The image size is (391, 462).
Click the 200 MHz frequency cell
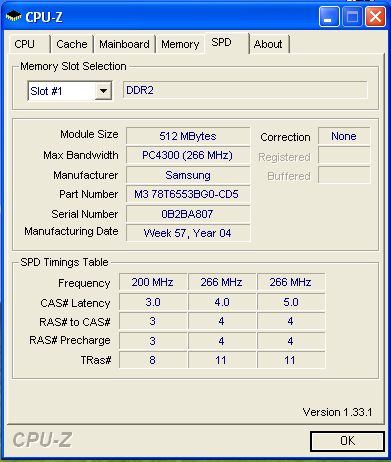[153, 282]
